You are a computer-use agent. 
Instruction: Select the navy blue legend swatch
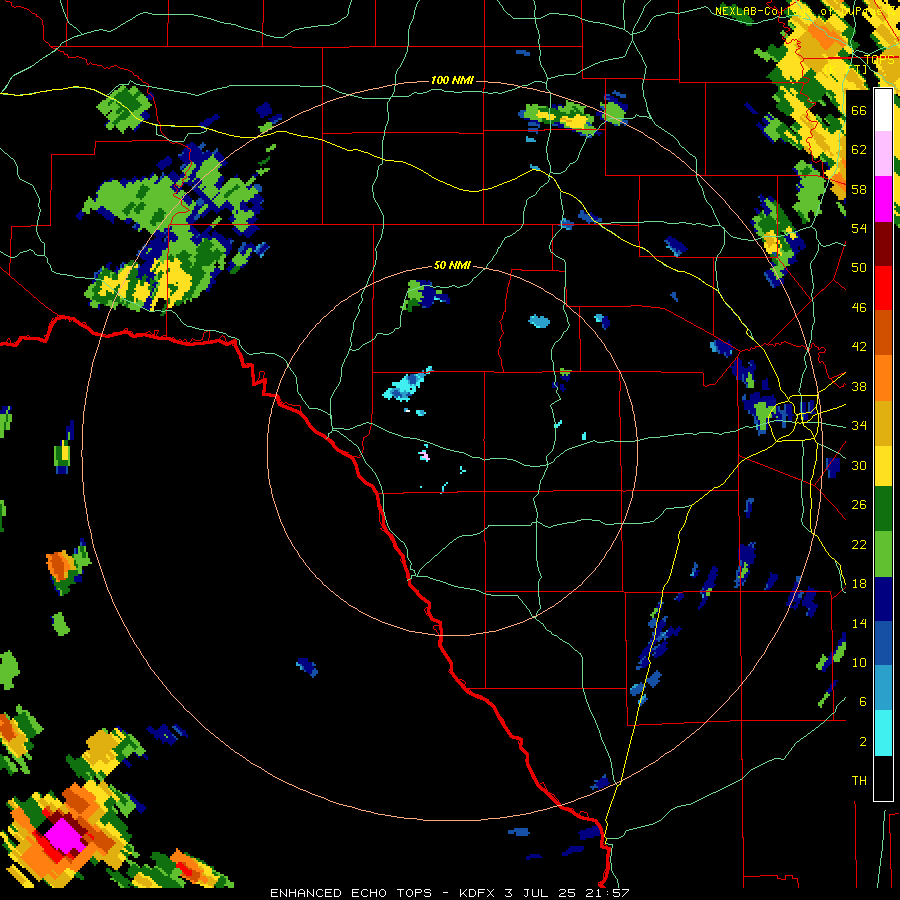(x=883, y=599)
